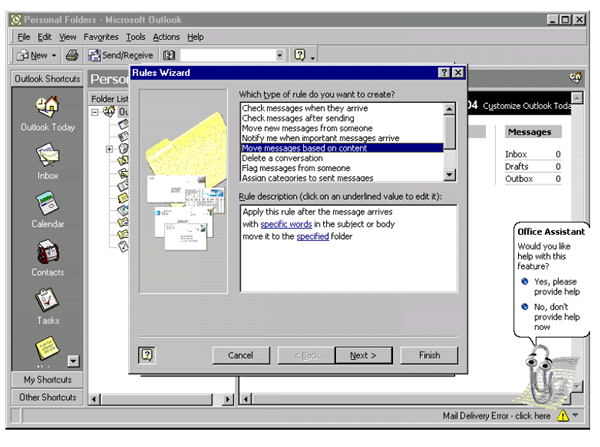Image resolution: width=600 pixels, height=447 pixels.
Task: Click the rule list scrollbar thumb
Action: (450, 132)
